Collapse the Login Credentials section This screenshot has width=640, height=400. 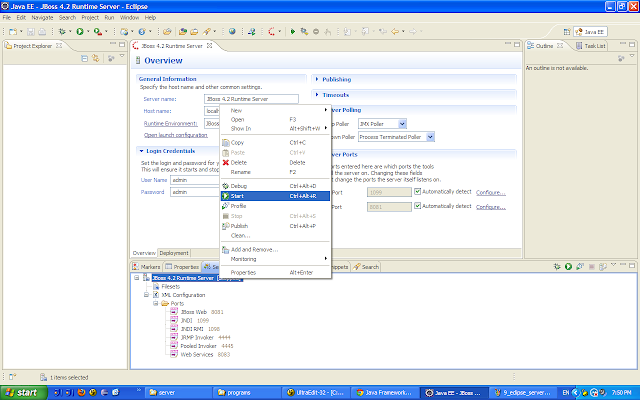[142, 151]
